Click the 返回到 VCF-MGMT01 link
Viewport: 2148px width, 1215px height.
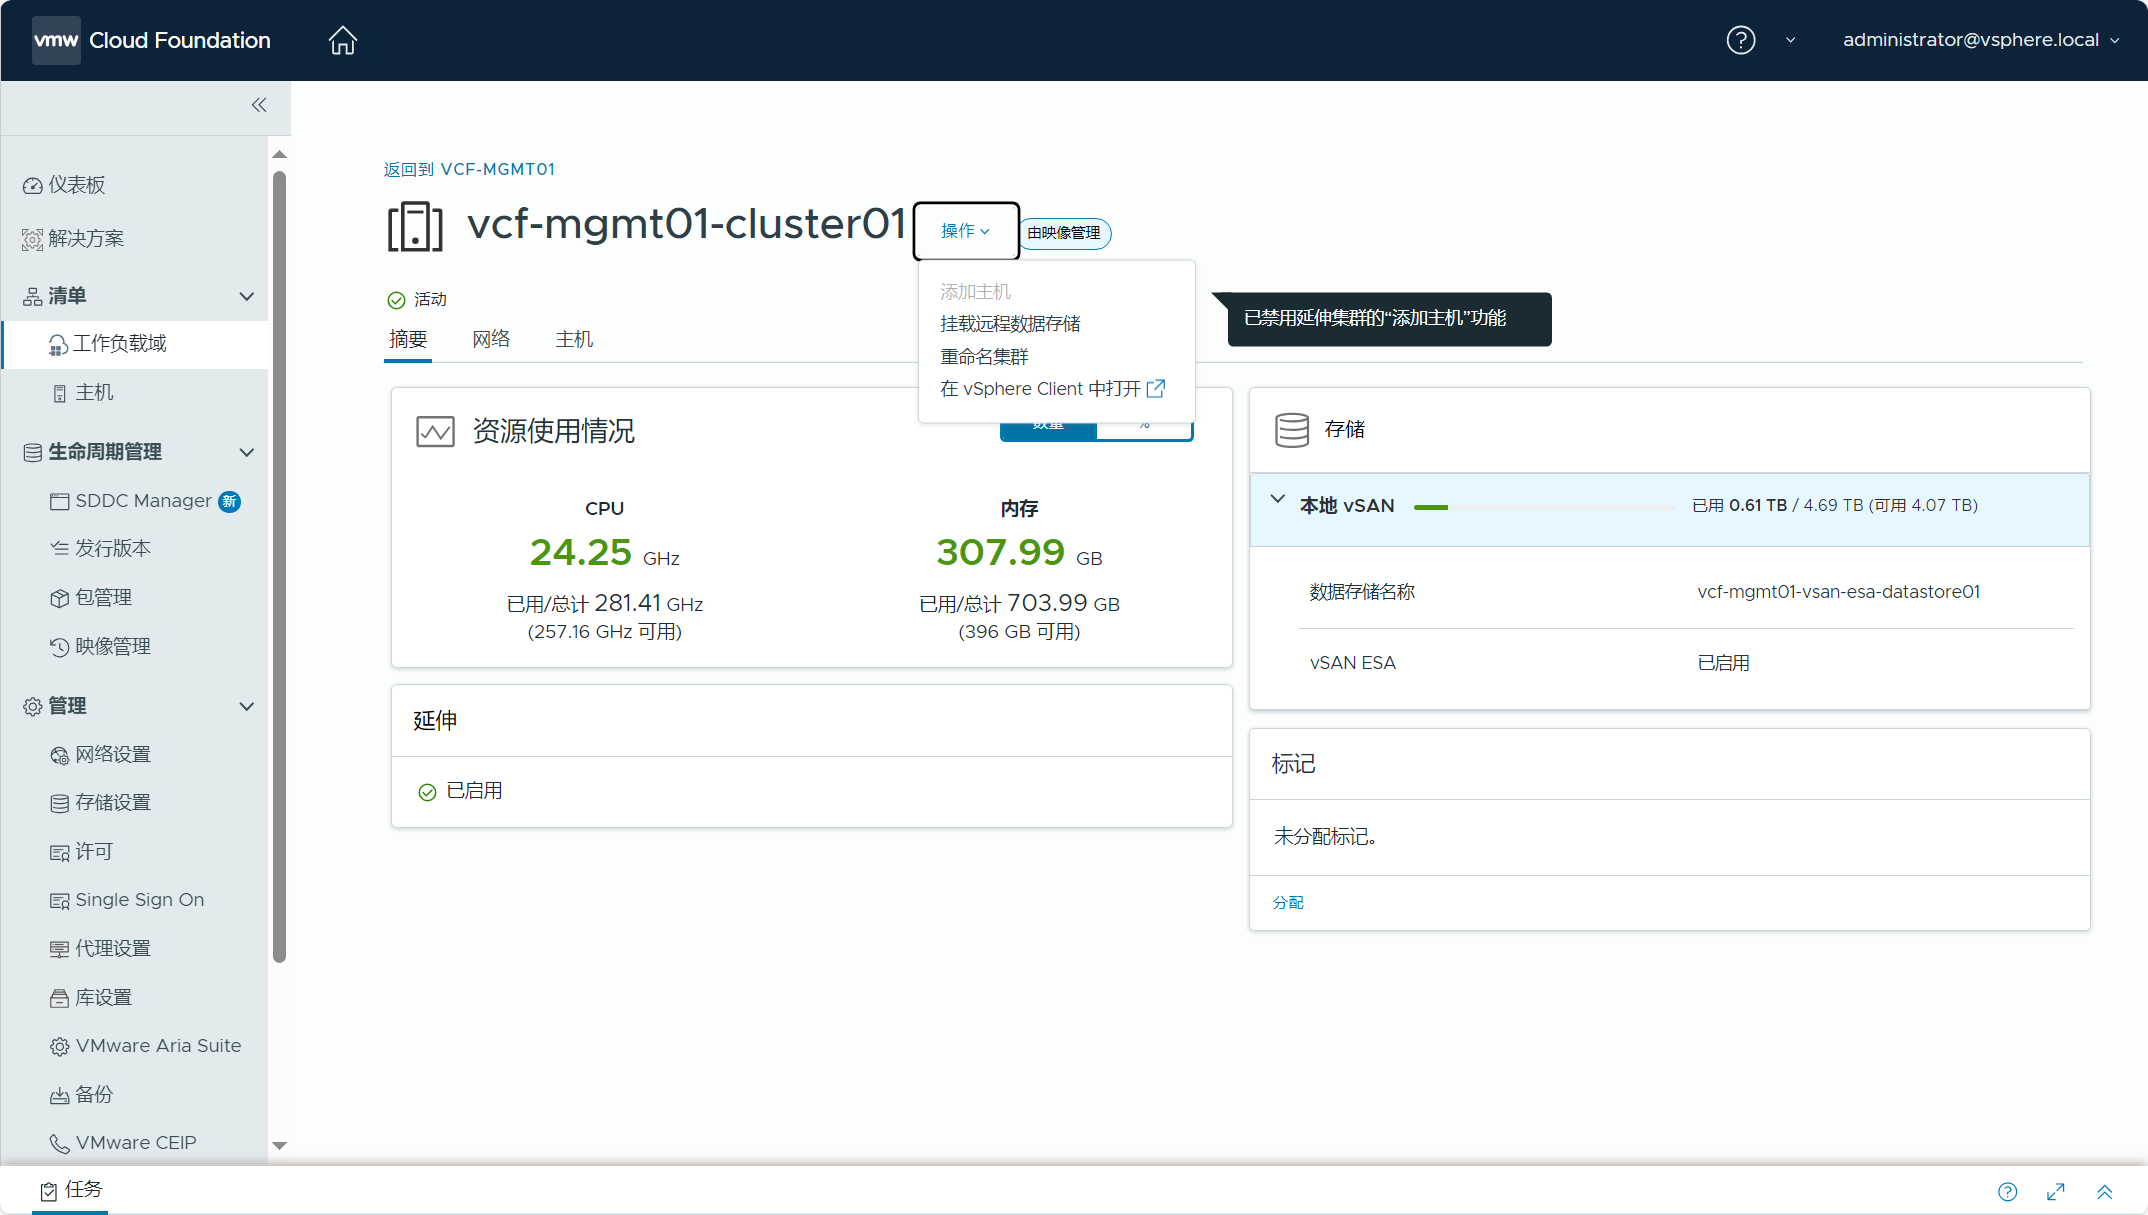(x=469, y=169)
